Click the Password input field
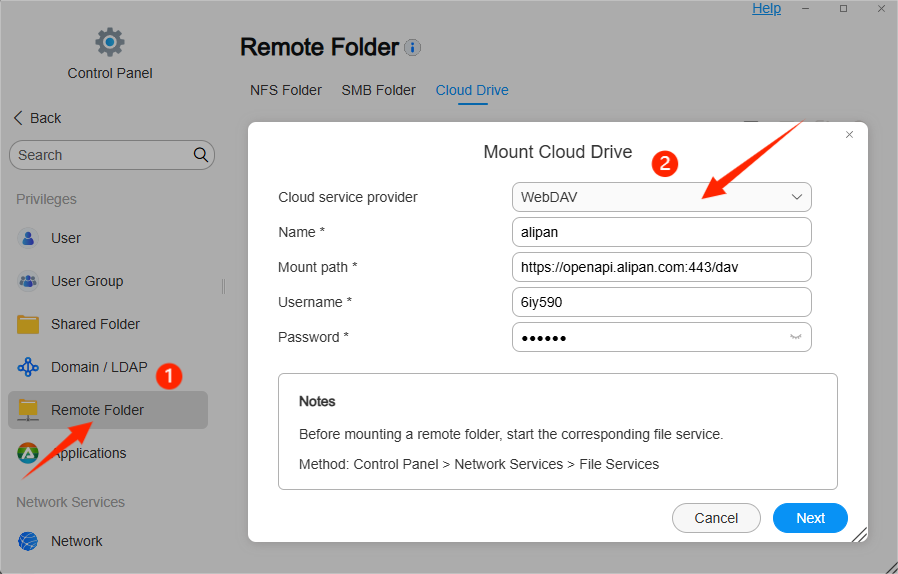 (661, 337)
